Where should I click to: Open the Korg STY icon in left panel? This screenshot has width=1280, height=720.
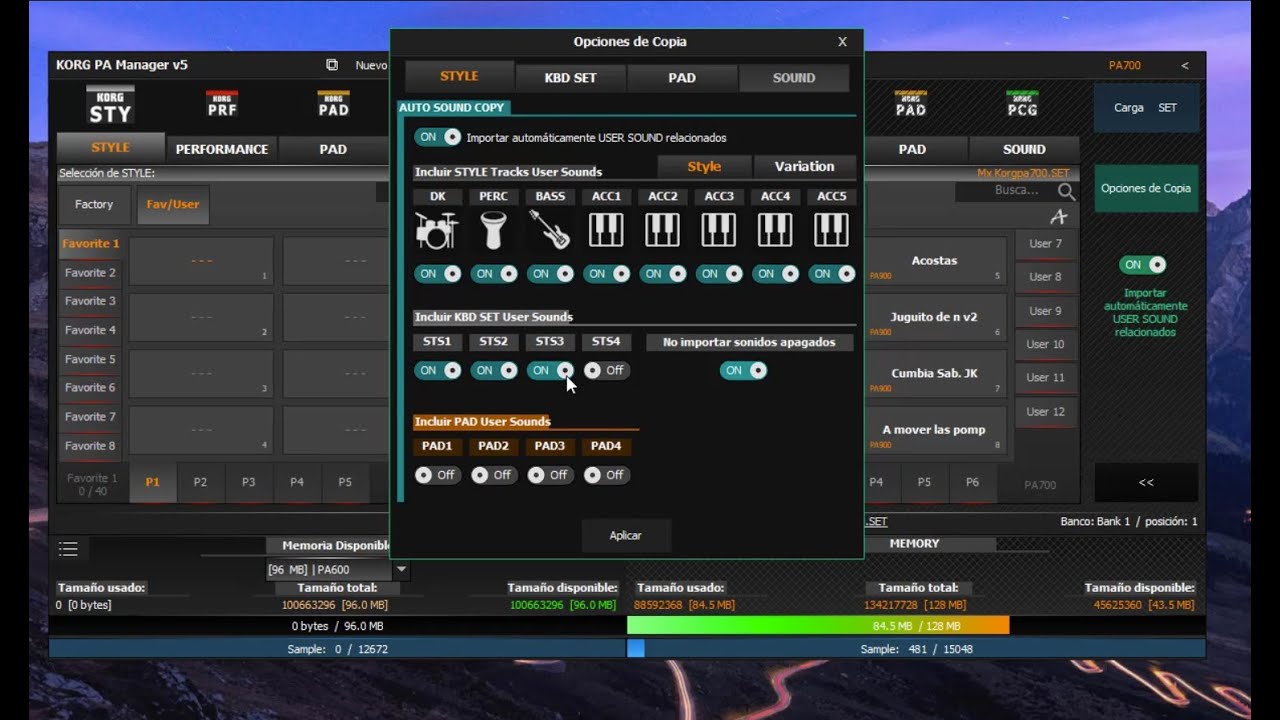coord(110,106)
